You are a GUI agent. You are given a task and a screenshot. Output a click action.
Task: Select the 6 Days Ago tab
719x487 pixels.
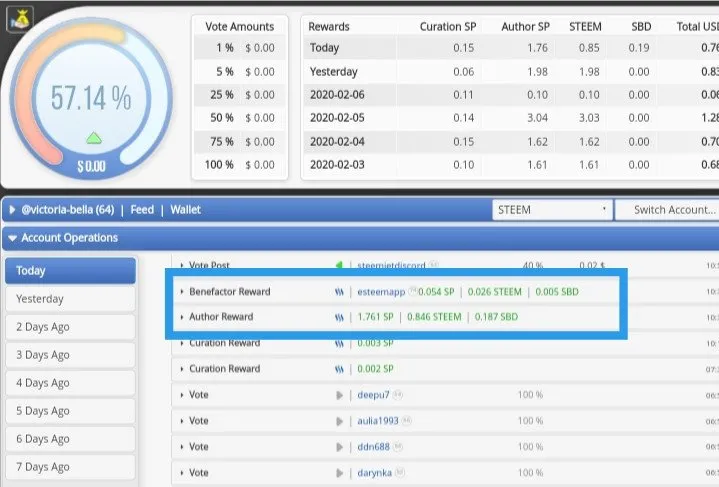click(x=71, y=439)
